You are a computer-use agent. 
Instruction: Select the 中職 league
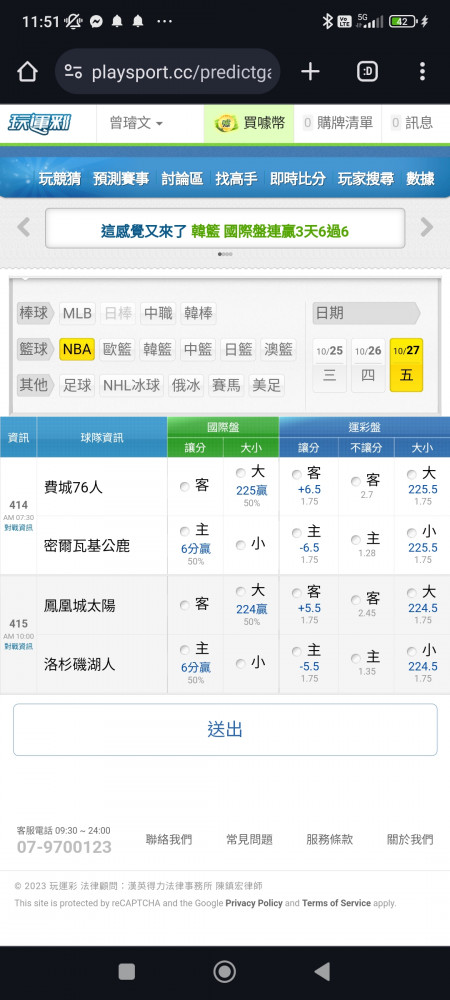[x=158, y=313]
